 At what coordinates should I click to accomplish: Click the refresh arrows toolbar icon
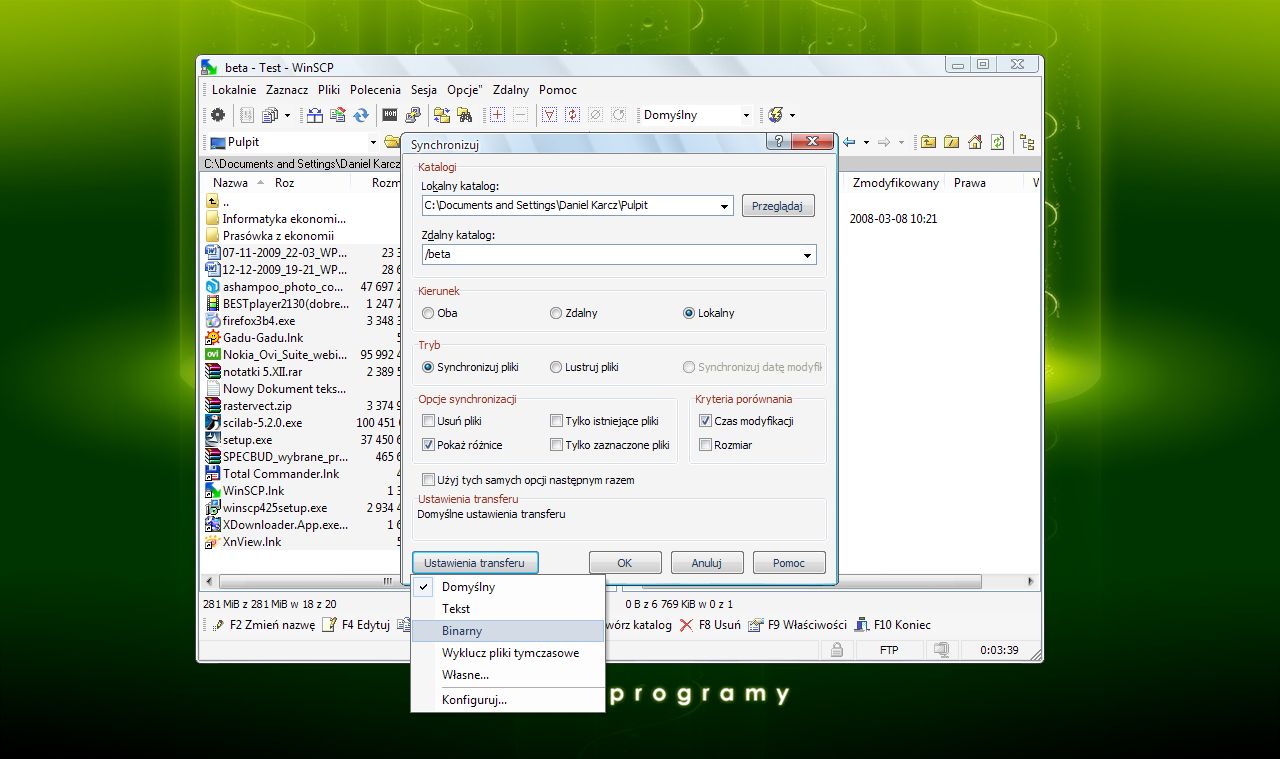click(361, 115)
